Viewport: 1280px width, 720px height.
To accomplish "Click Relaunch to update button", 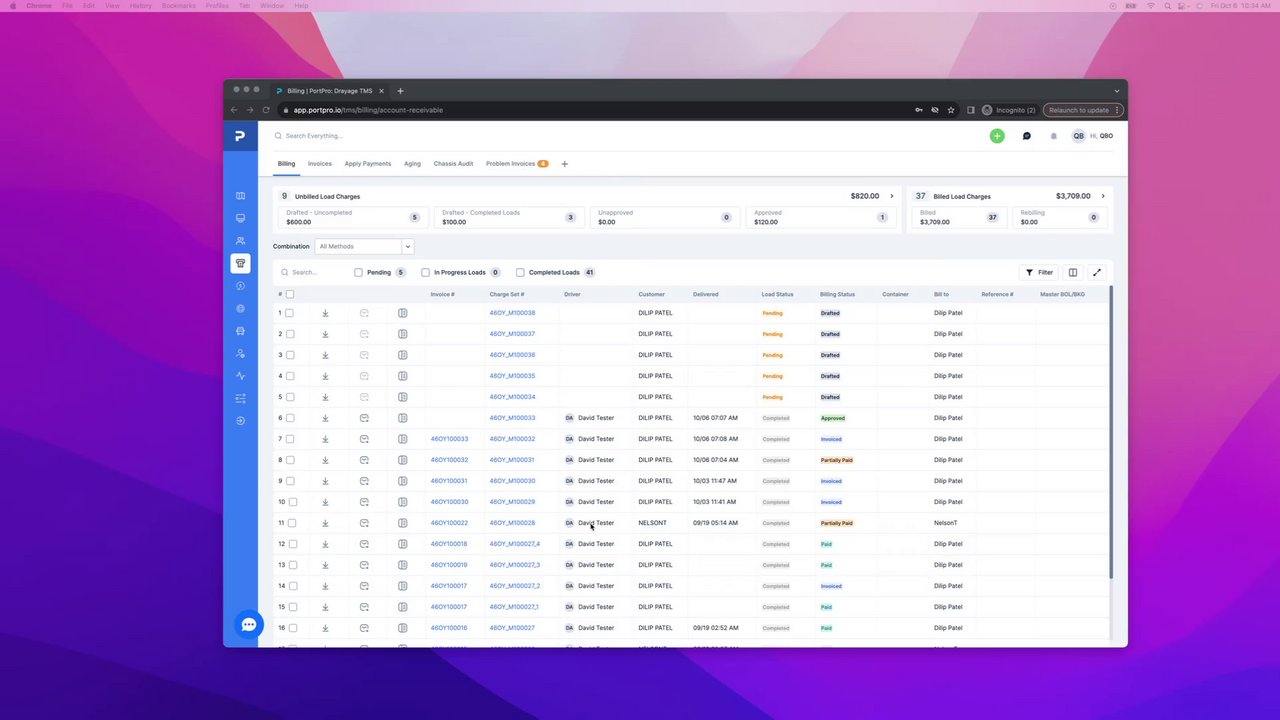I will coord(1083,110).
